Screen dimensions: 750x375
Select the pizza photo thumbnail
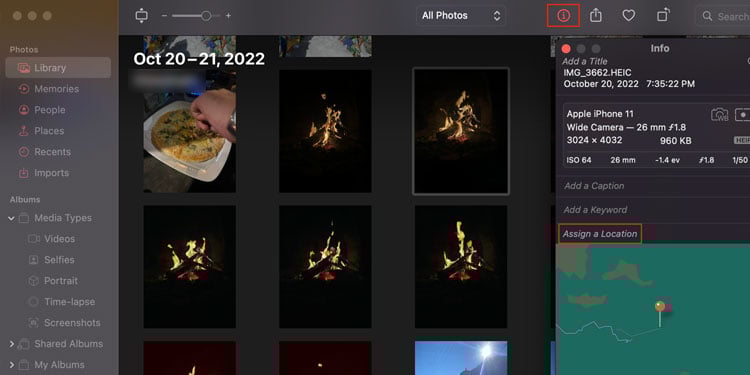pos(189,131)
